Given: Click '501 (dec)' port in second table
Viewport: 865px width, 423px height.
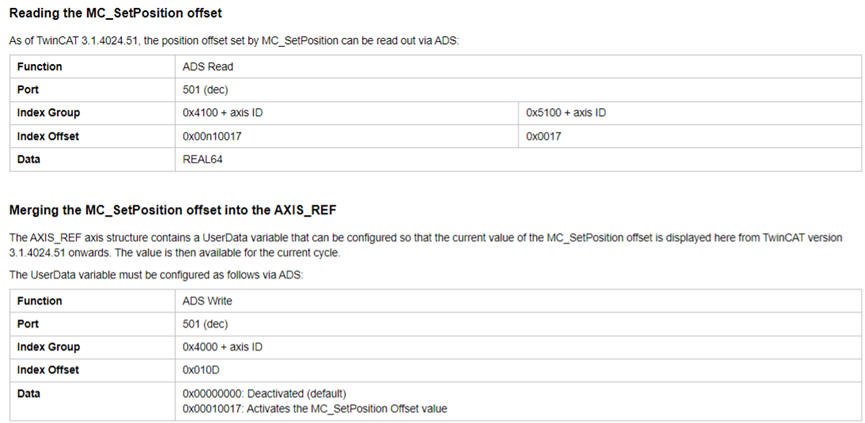Looking at the screenshot, I should click(205, 324).
